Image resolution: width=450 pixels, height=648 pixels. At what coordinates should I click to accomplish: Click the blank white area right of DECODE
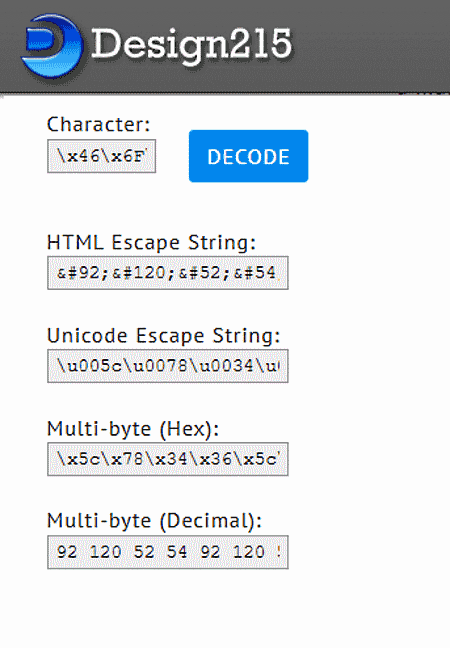coord(378,156)
